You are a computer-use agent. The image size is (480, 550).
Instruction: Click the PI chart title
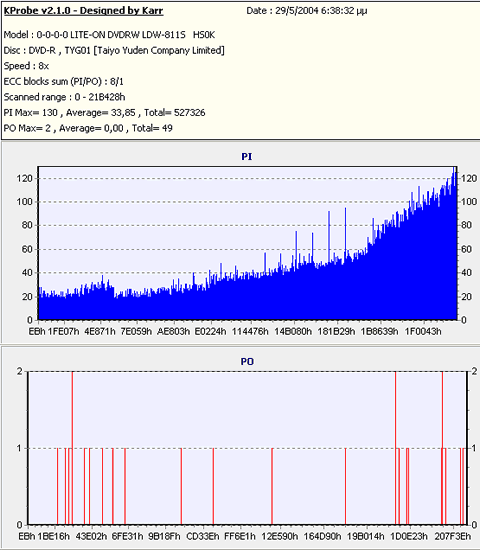click(x=247, y=156)
